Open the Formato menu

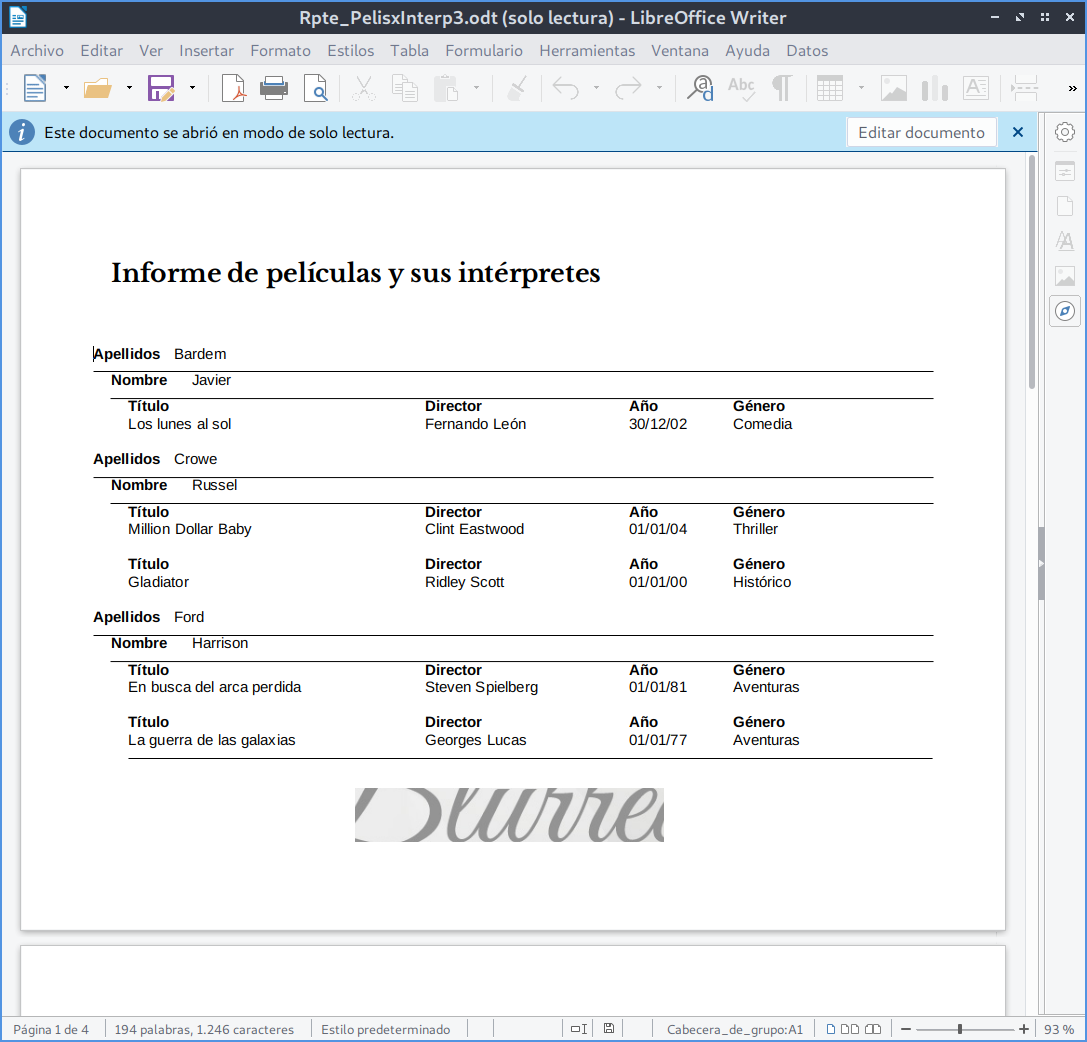pos(280,50)
